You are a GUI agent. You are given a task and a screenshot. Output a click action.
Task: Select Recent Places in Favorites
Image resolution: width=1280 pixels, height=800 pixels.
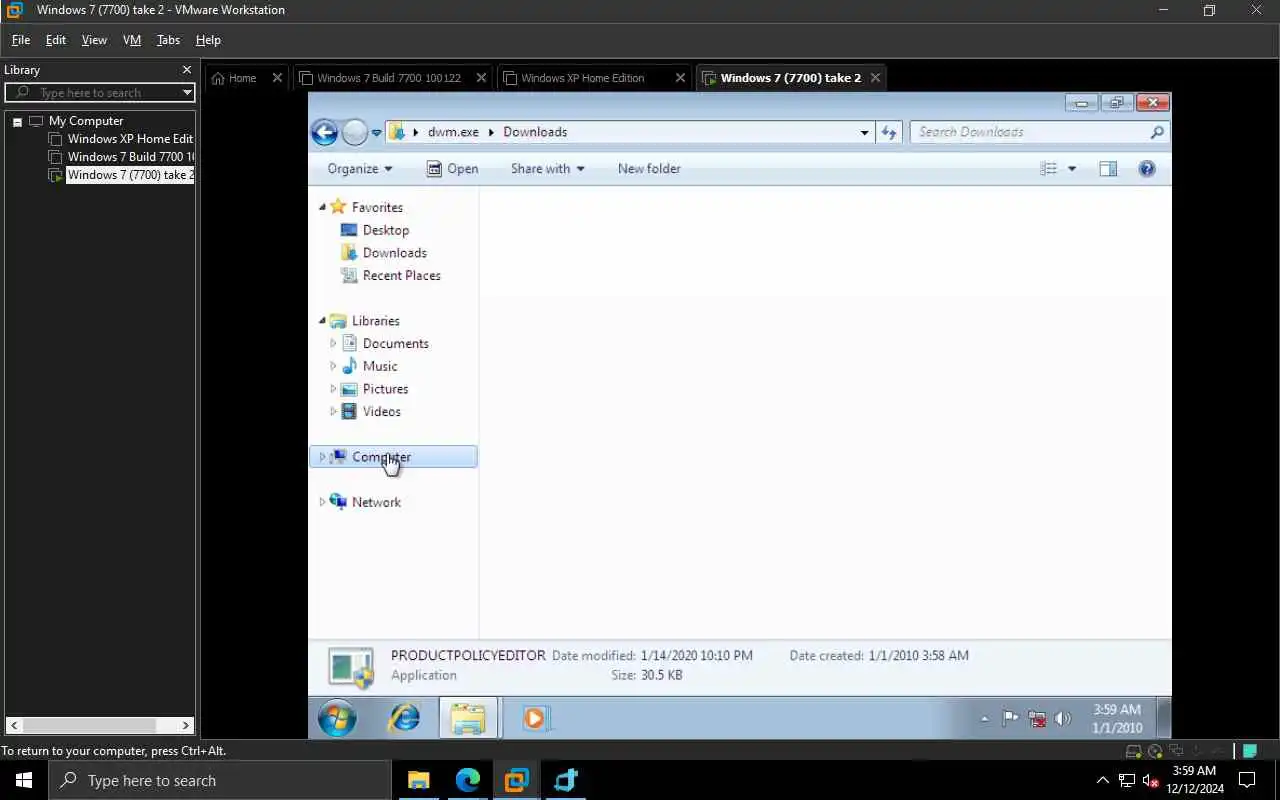click(401, 276)
